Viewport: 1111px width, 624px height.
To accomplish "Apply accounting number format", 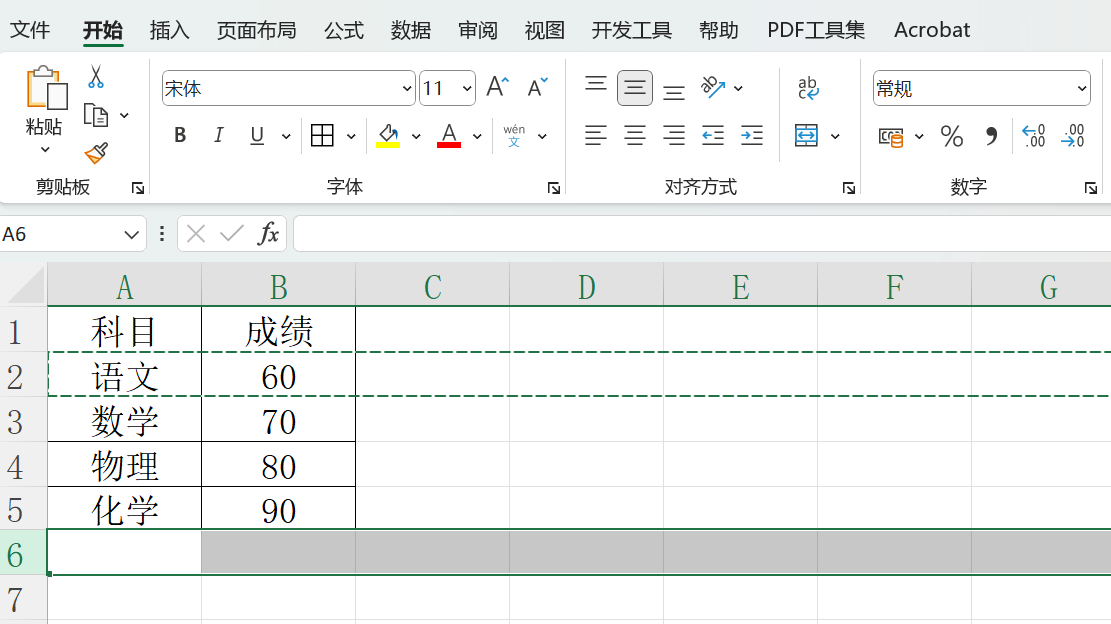I will tap(891, 136).
